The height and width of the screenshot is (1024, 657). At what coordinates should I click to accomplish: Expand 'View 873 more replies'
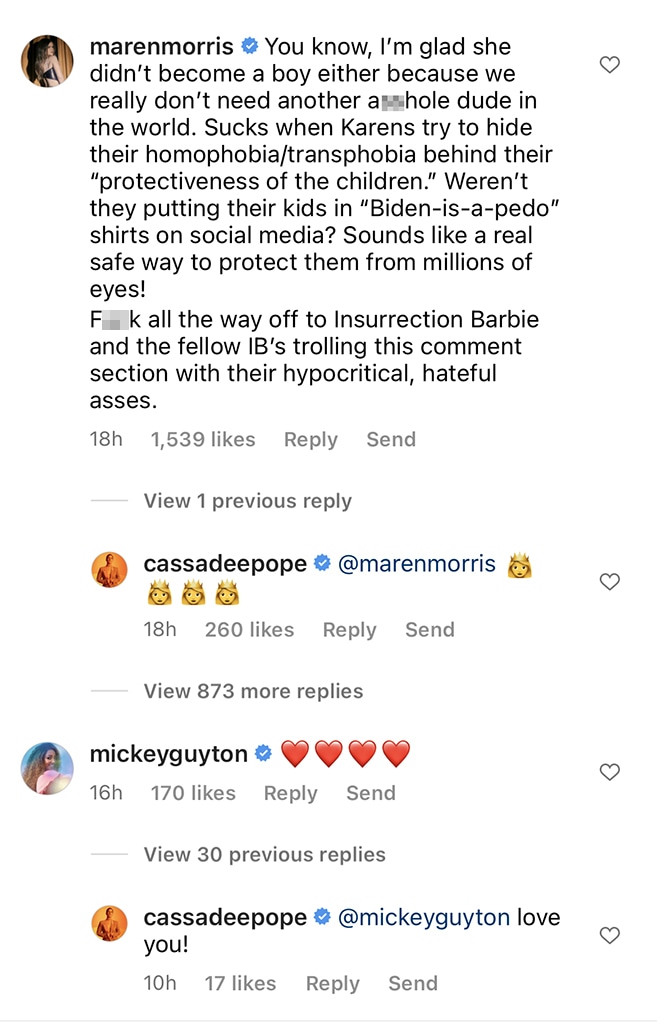pos(253,691)
